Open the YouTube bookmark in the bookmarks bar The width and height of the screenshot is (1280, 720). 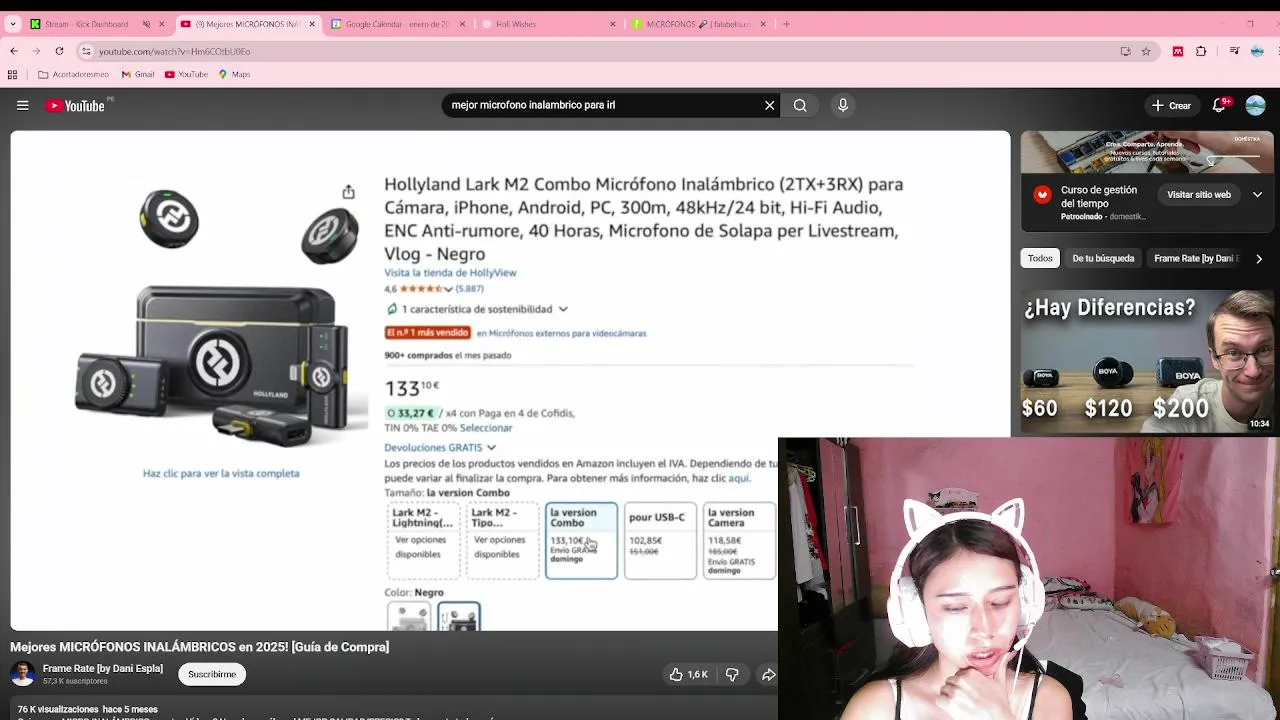(186, 74)
